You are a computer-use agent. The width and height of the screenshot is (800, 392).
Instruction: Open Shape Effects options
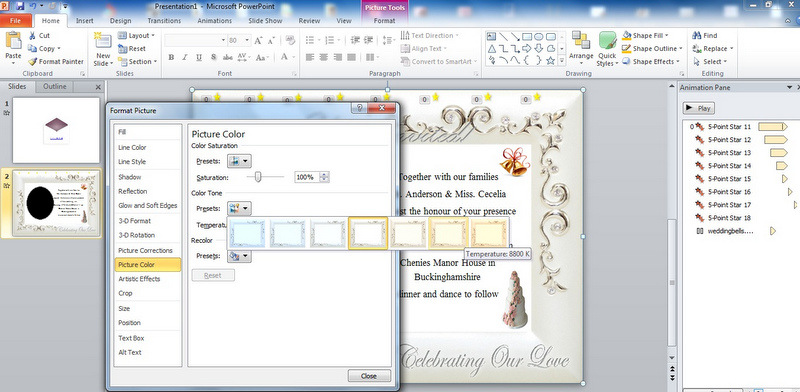(x=651, y=61)
